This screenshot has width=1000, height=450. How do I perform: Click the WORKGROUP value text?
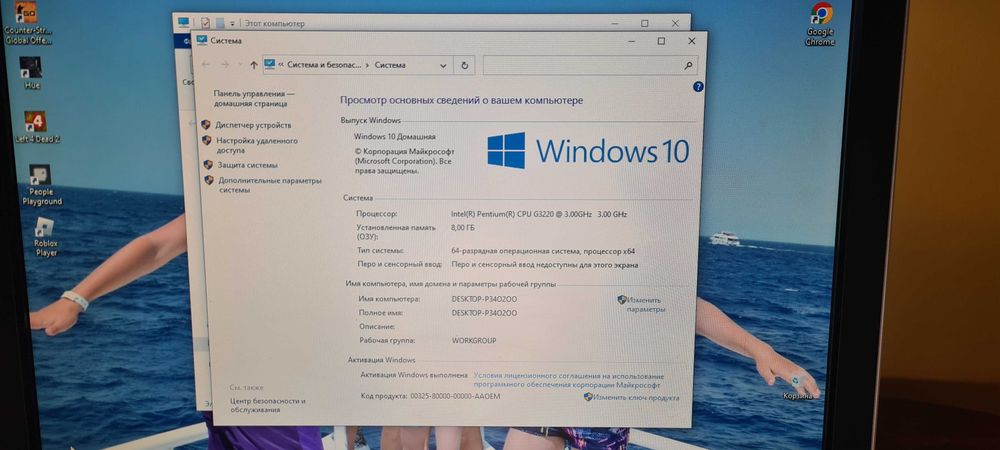click(x=473, y=341)
